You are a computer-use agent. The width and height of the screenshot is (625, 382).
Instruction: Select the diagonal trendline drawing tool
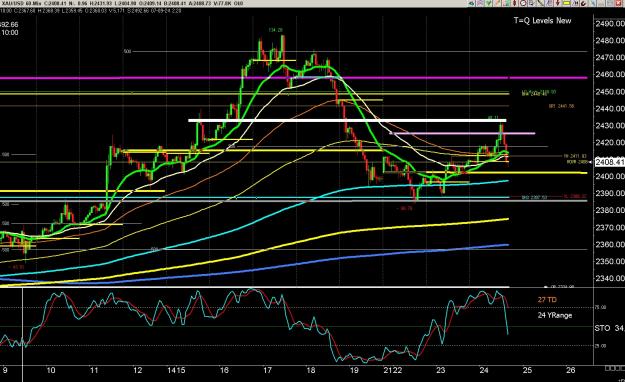(x=540, y=4)
